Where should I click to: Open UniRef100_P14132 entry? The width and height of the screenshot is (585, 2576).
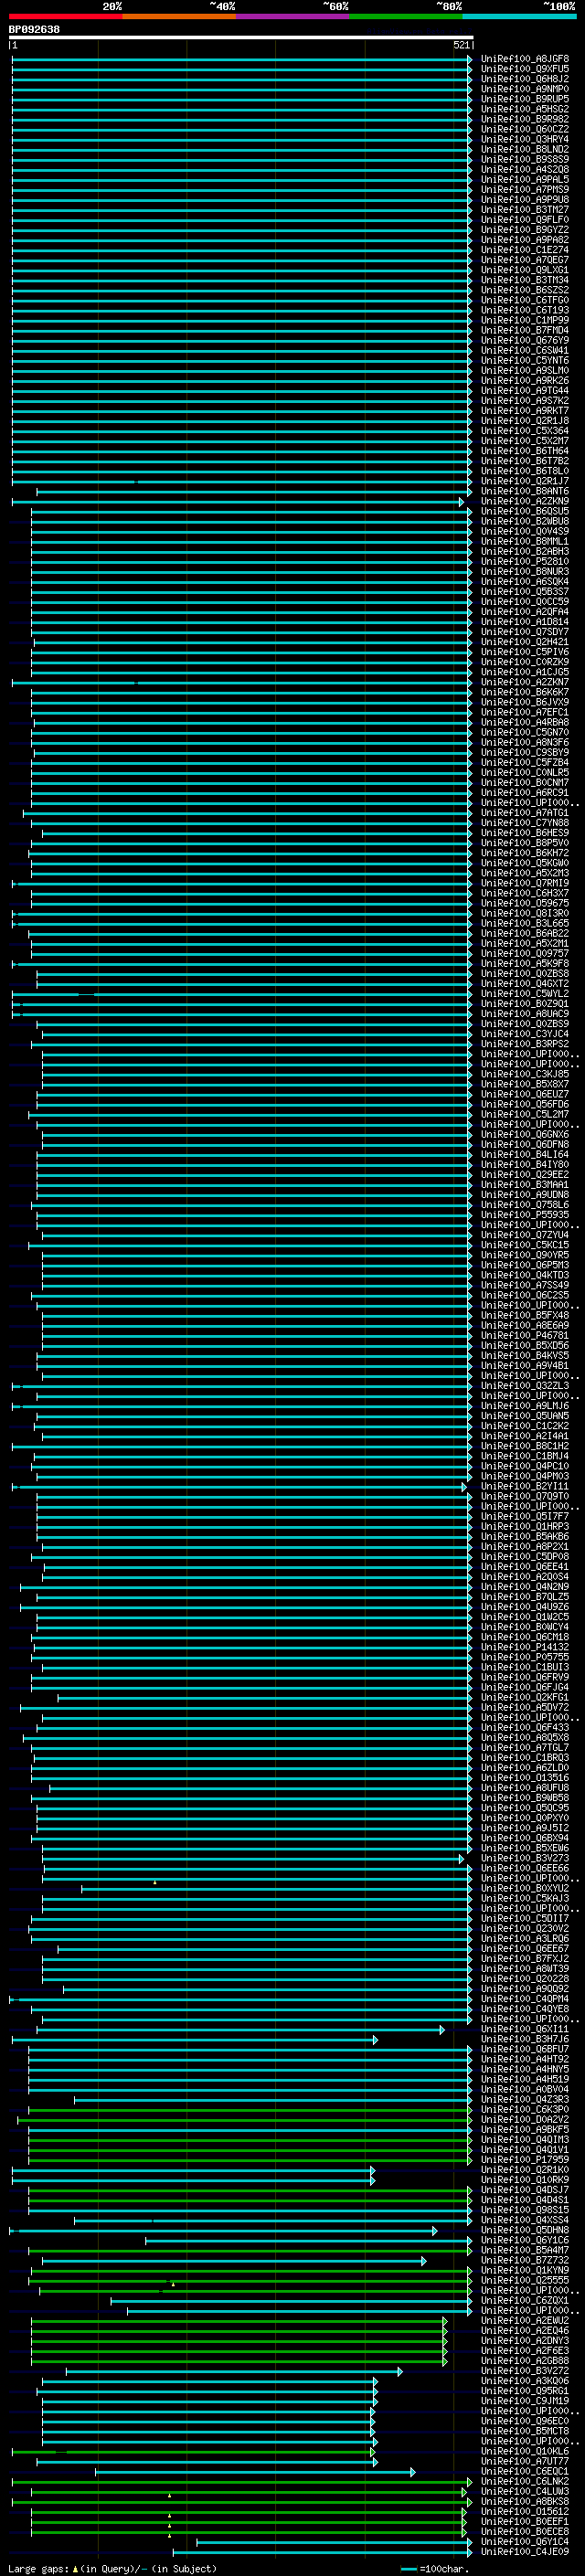525,1647
